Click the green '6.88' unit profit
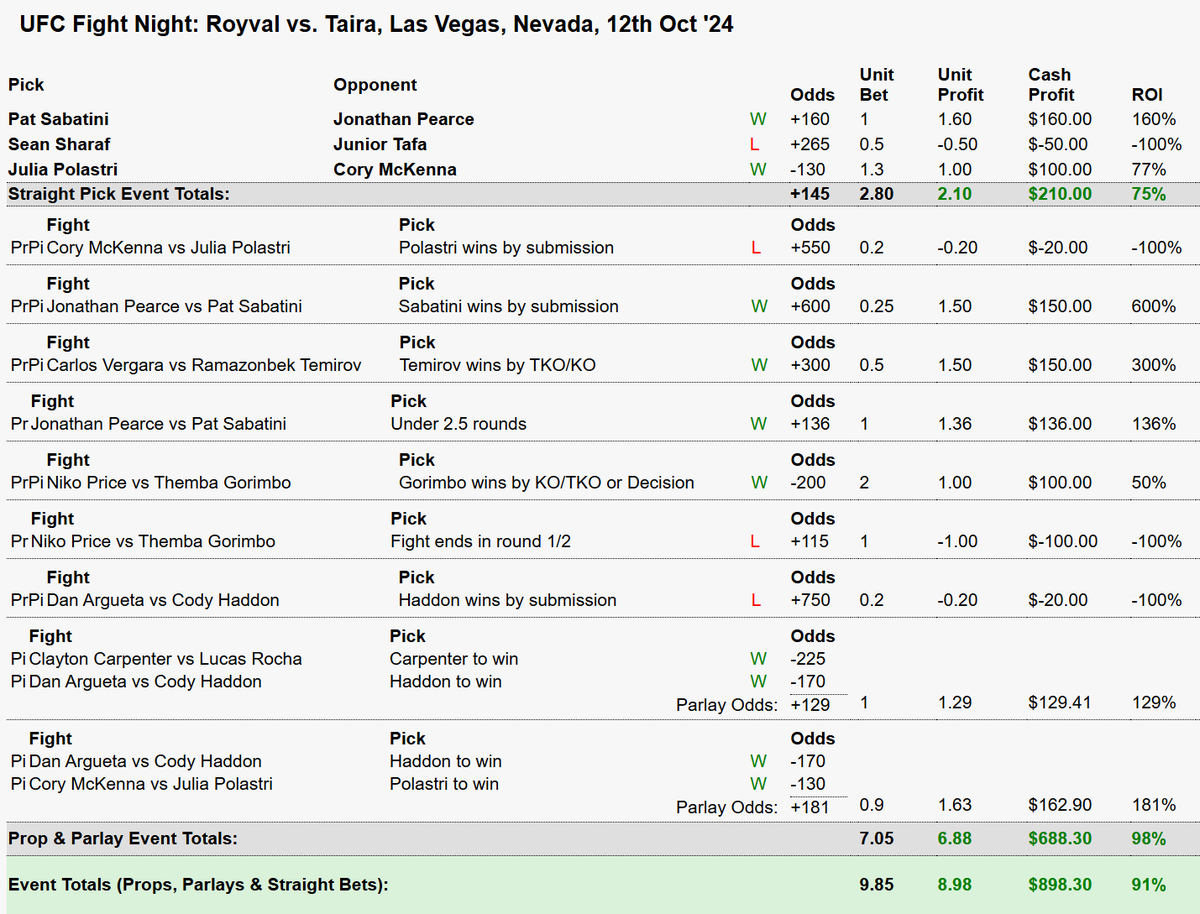The width and height of the screenshot is (1200, 914). coord(955,838)
